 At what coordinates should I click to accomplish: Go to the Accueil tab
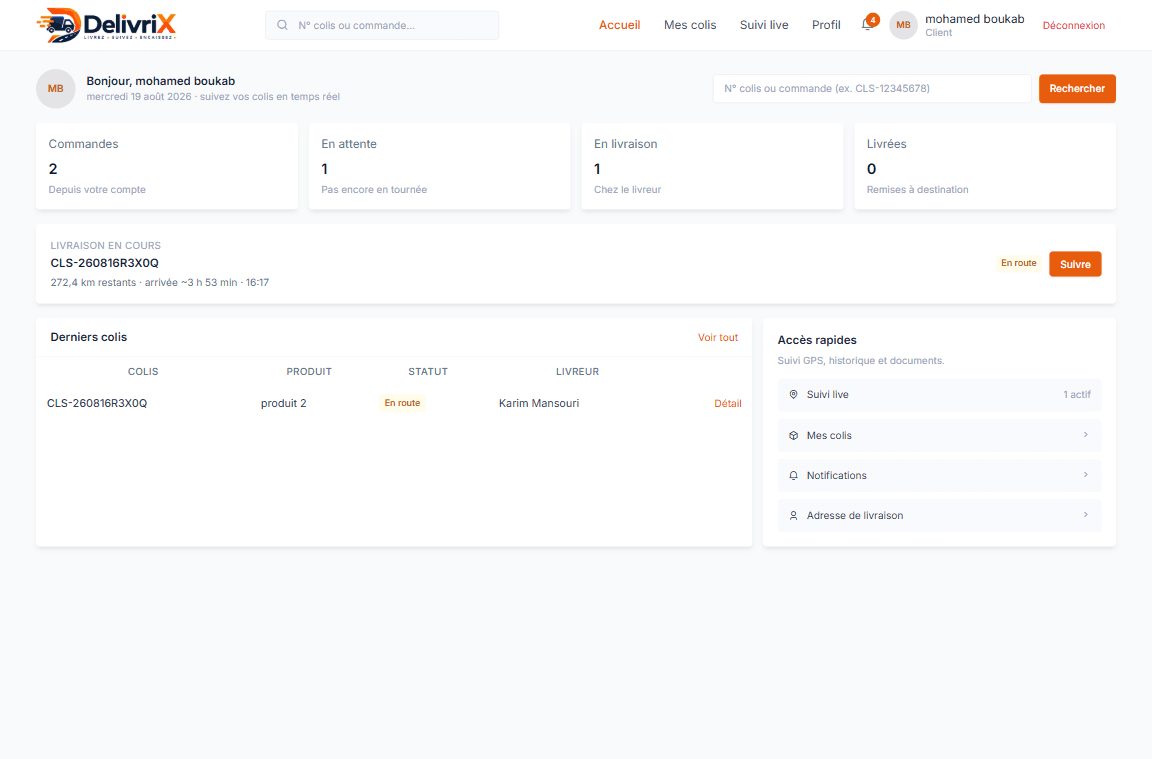tap(619, 25)
